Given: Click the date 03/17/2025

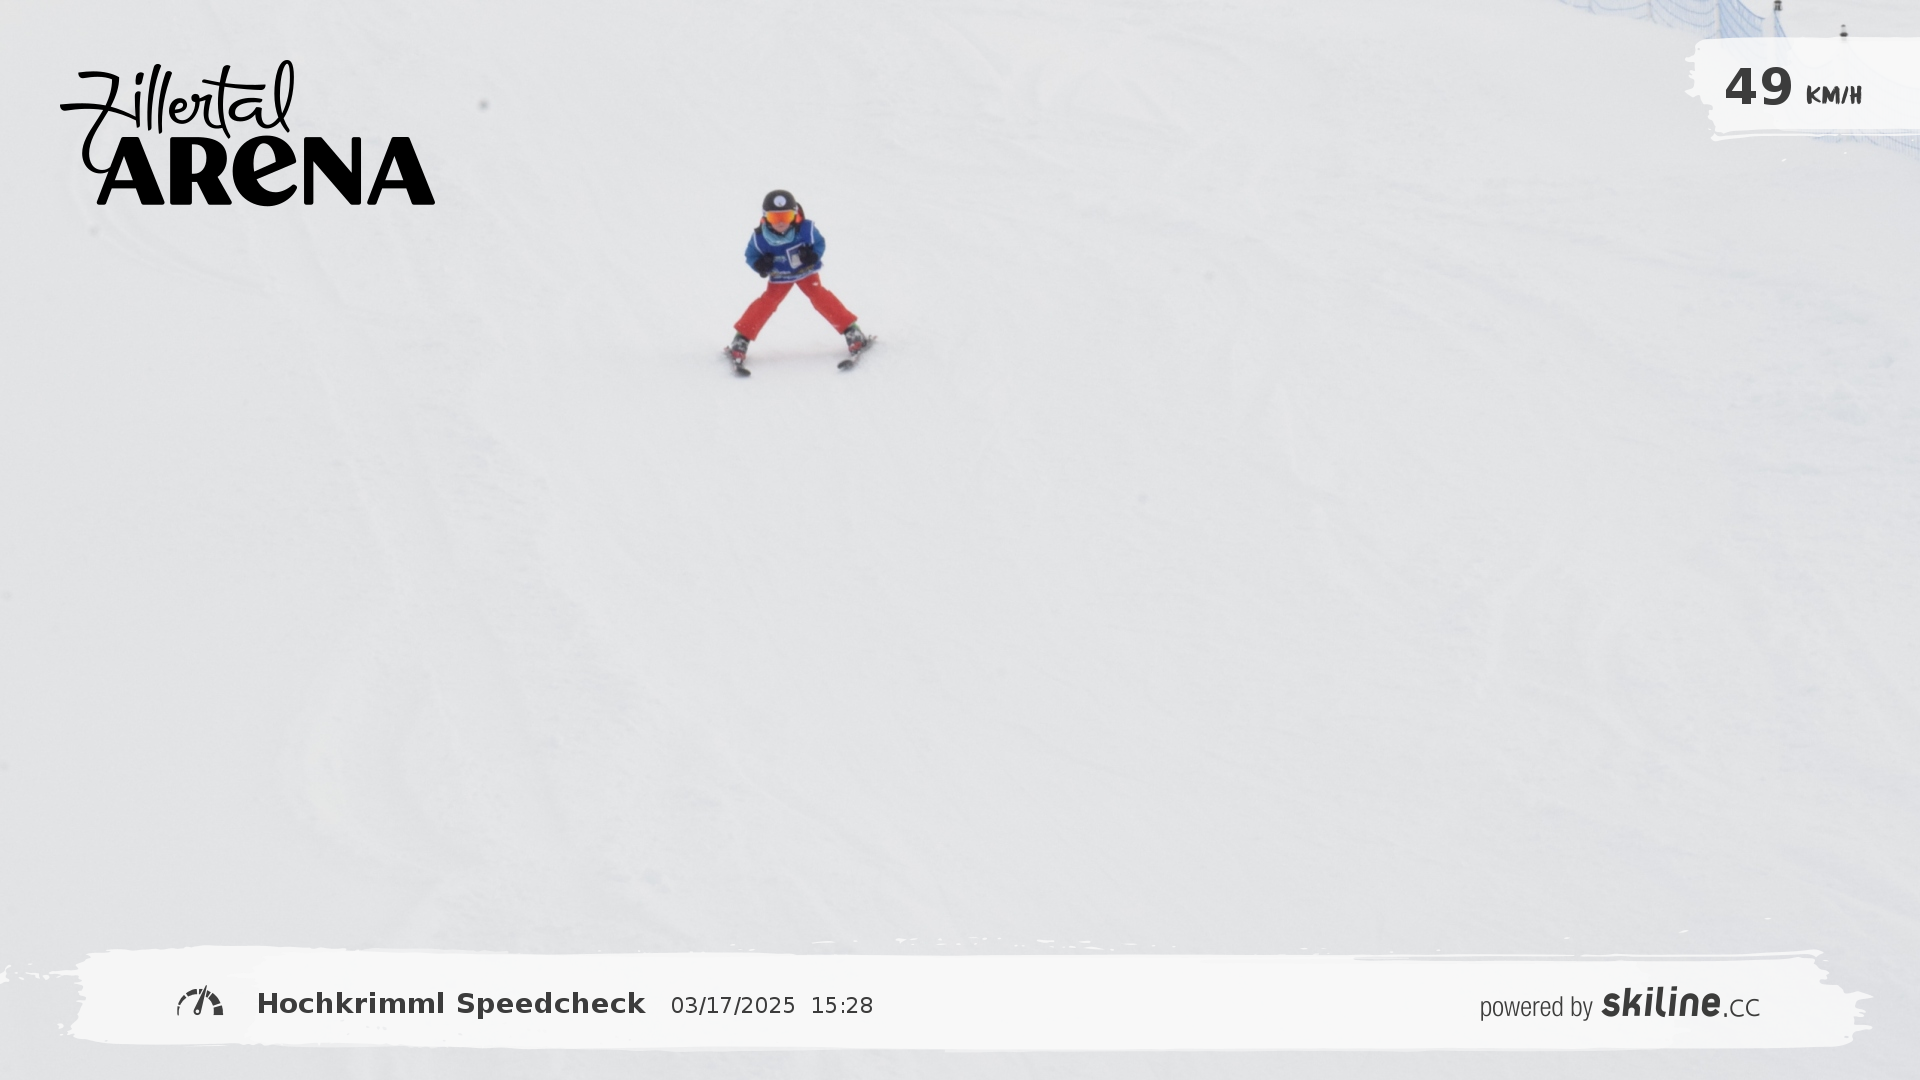Looking at the screenshot, I should point(733,1006).
